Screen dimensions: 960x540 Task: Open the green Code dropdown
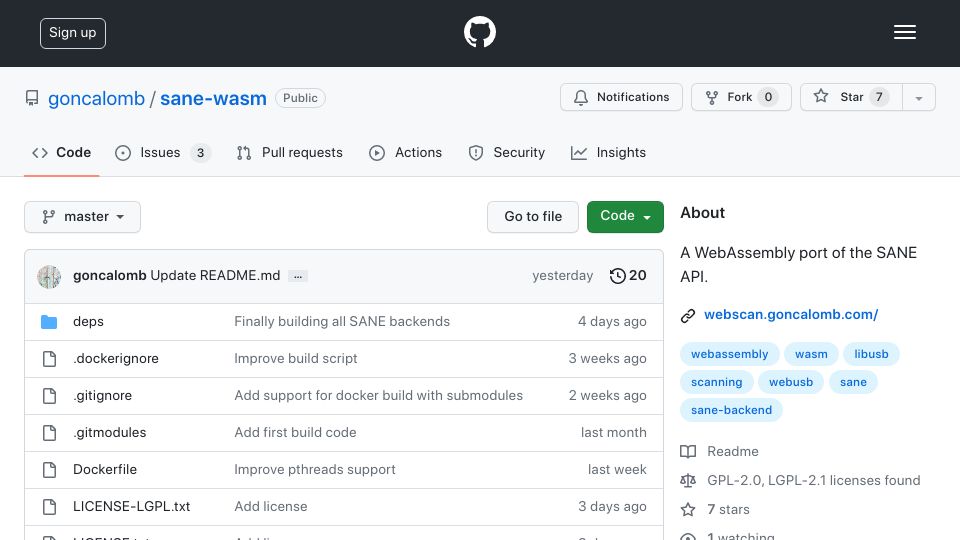(625, 217)
